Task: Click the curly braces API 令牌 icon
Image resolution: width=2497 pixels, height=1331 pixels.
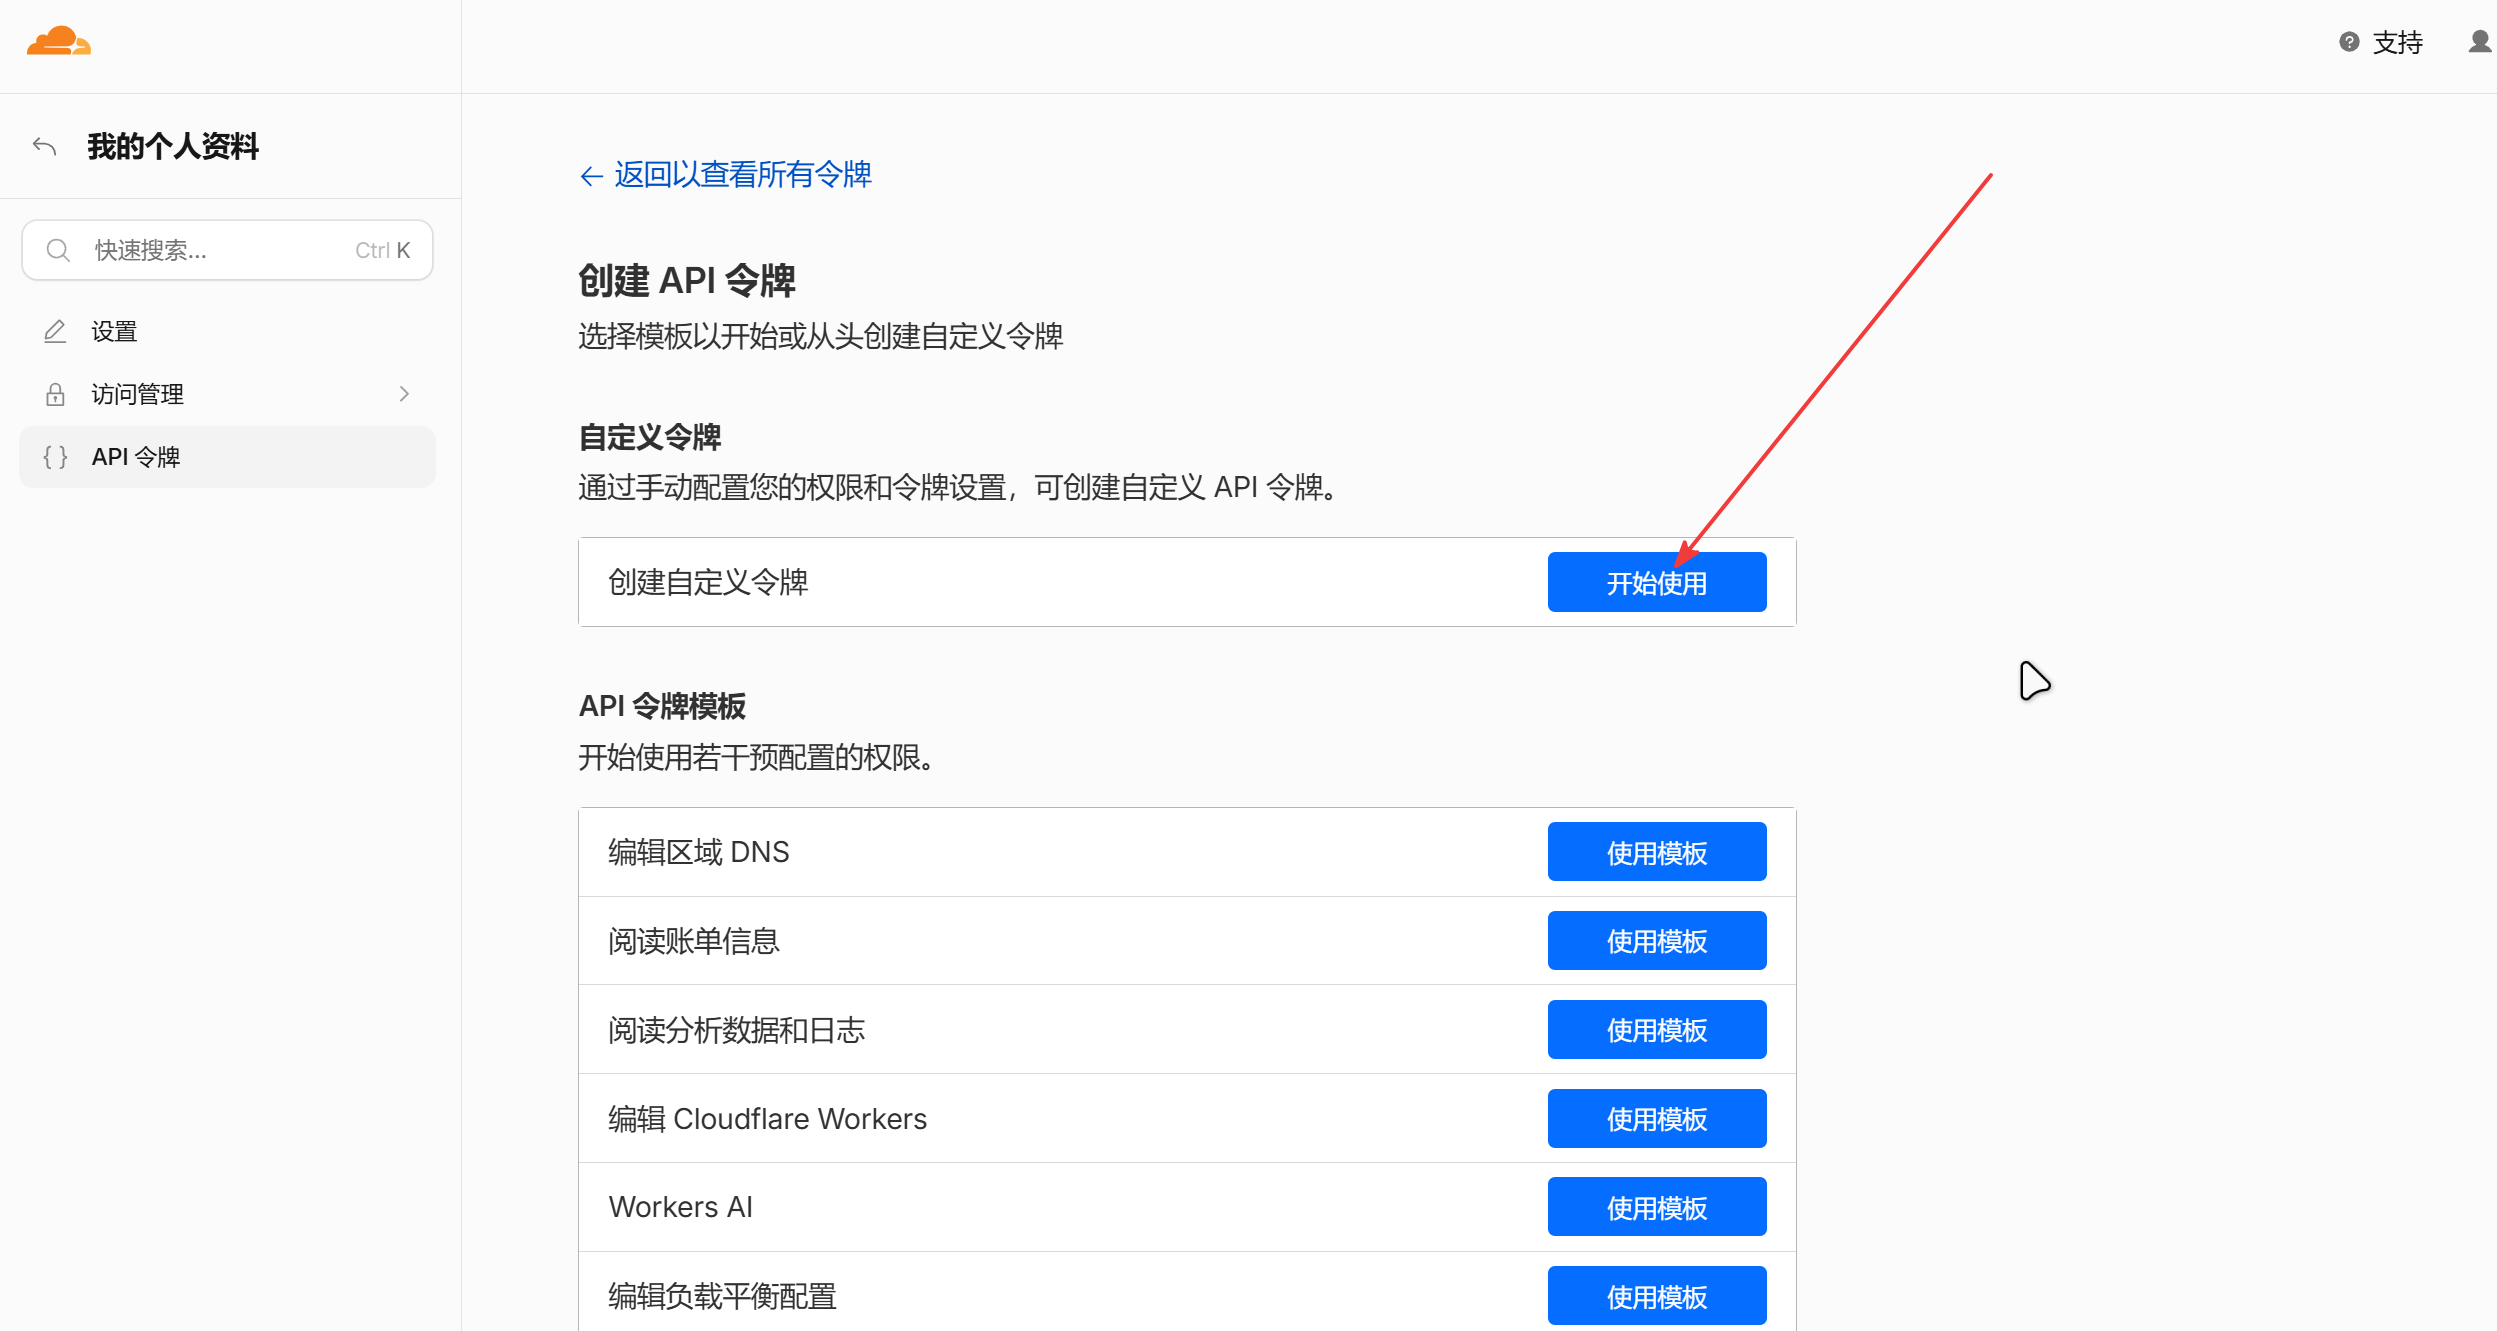Action: (55, 457)
